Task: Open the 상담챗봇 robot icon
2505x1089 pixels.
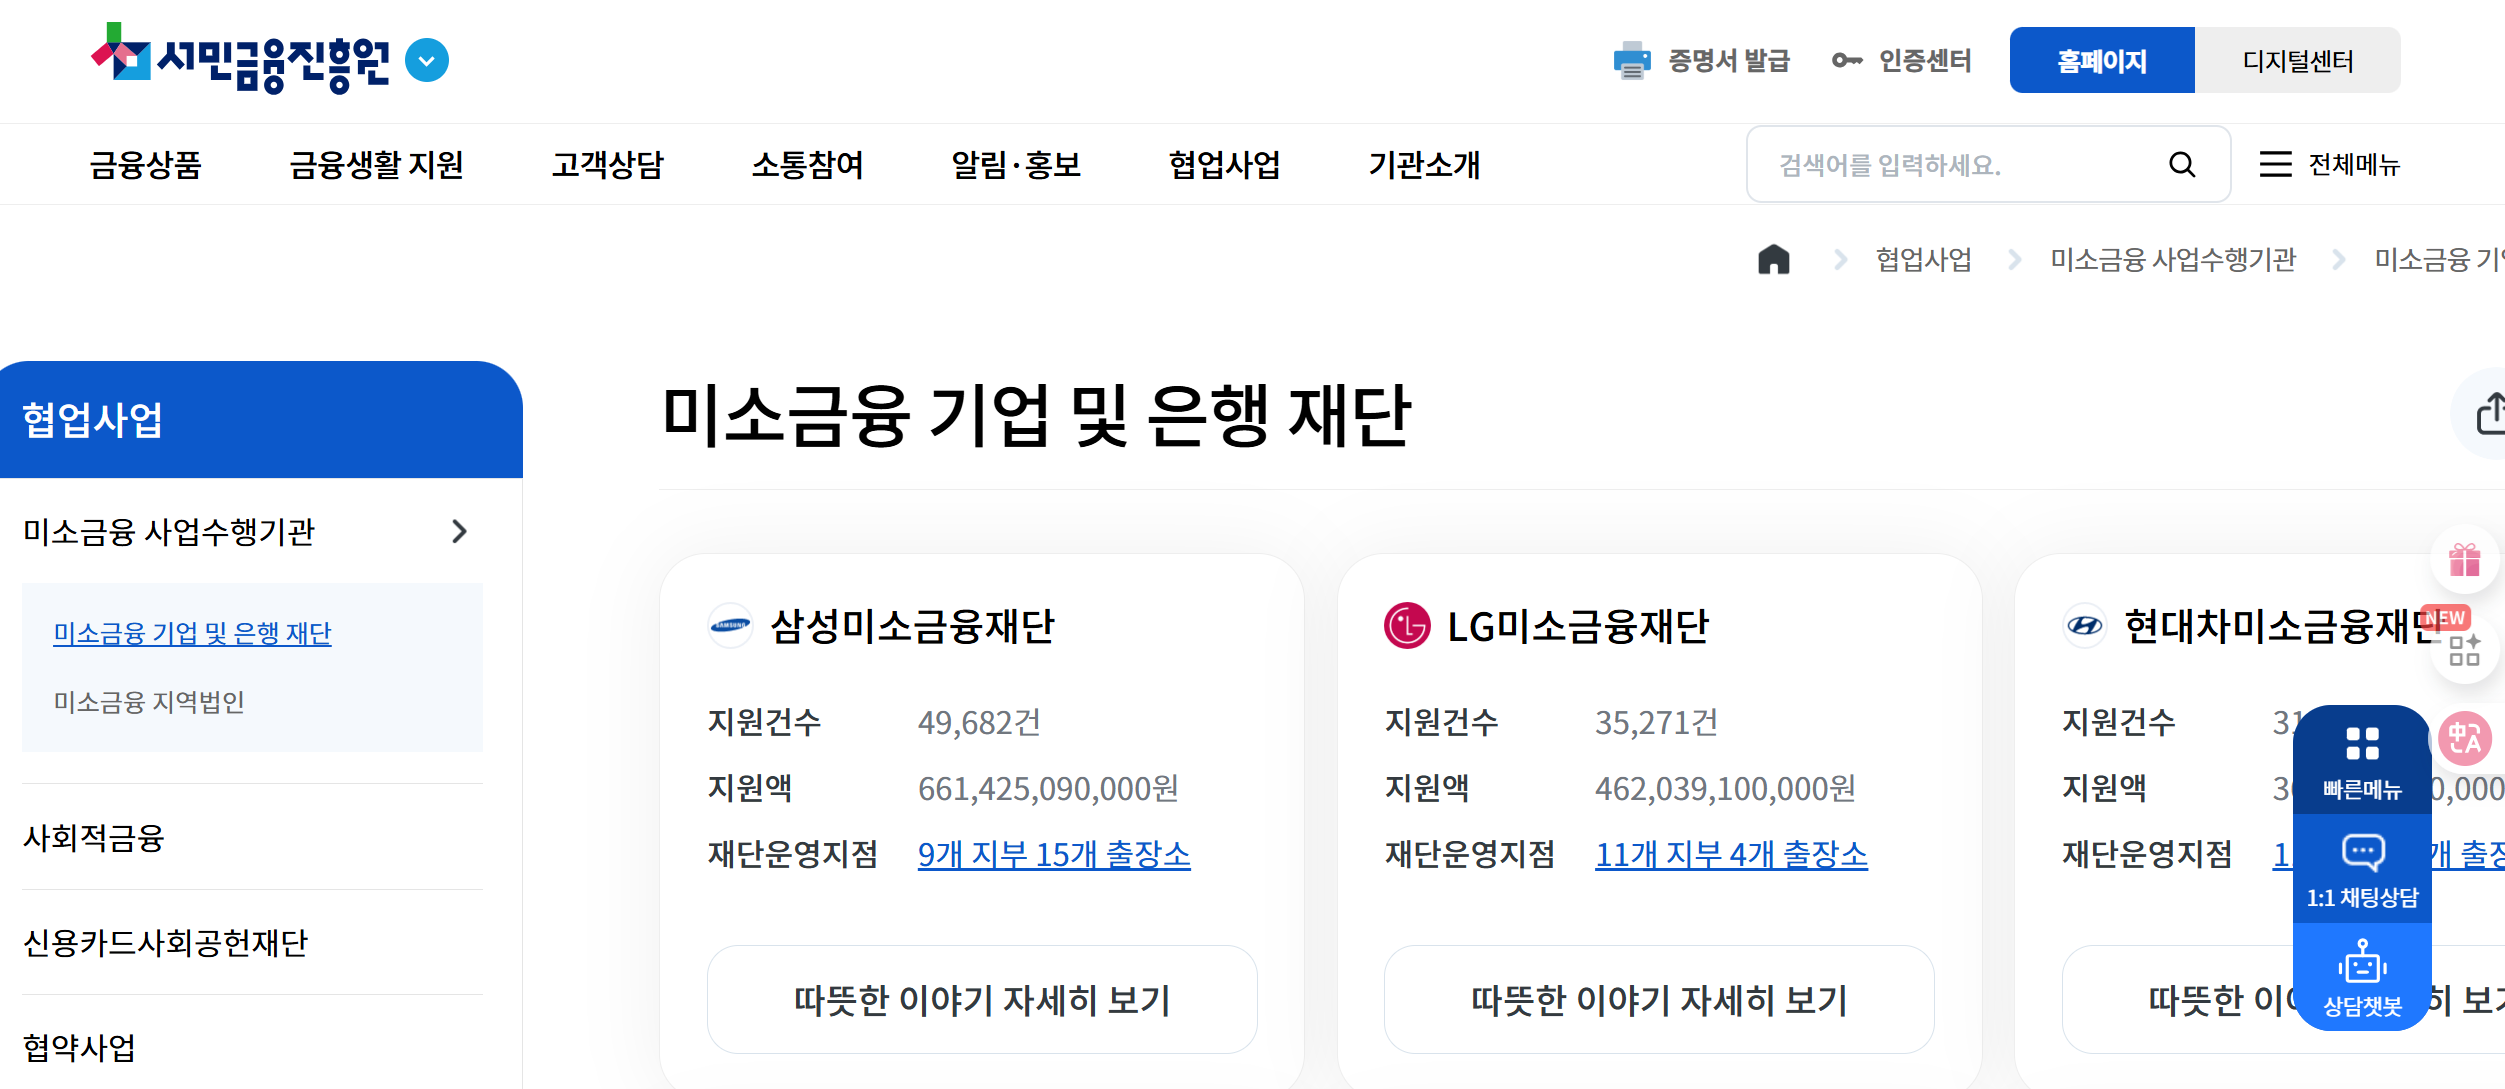Action: click(x=2361, y=961)
